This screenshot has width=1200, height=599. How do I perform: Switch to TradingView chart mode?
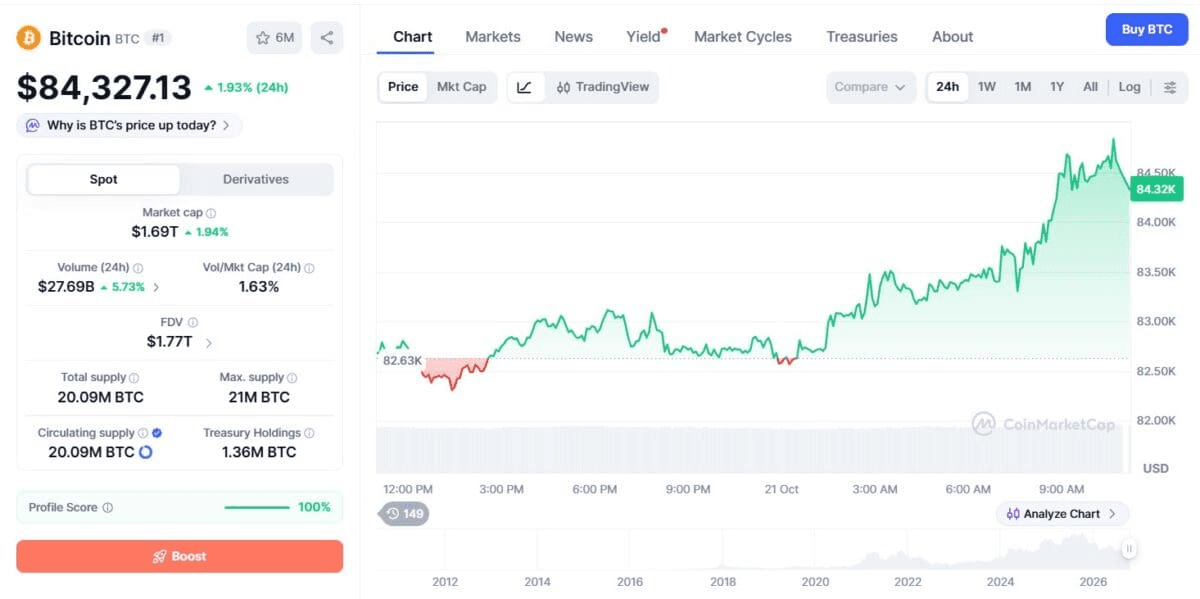click(x=603, y=87)
